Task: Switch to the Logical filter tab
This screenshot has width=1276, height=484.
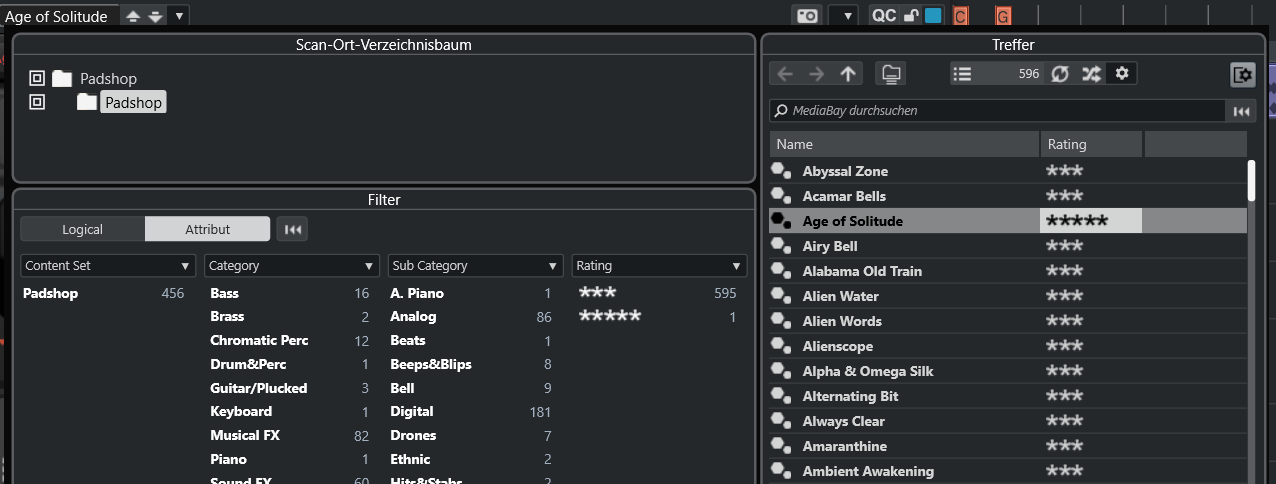Action: (83, 229)
